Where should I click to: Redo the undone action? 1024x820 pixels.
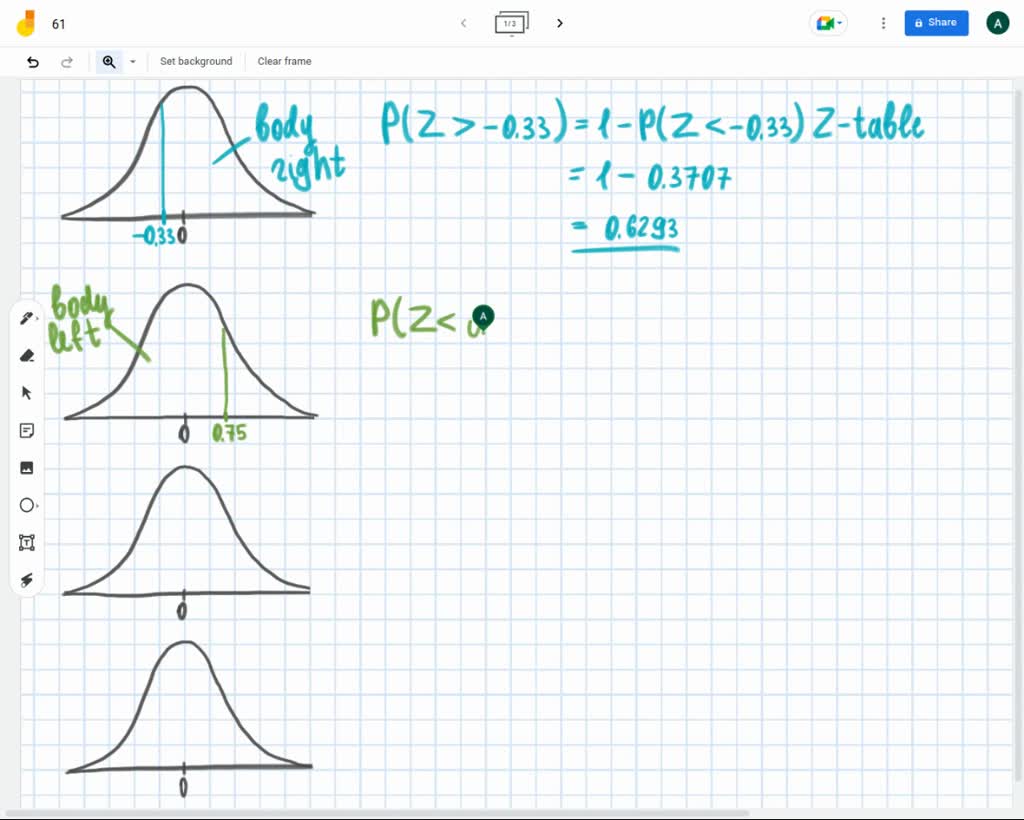(x=67, y=61)
